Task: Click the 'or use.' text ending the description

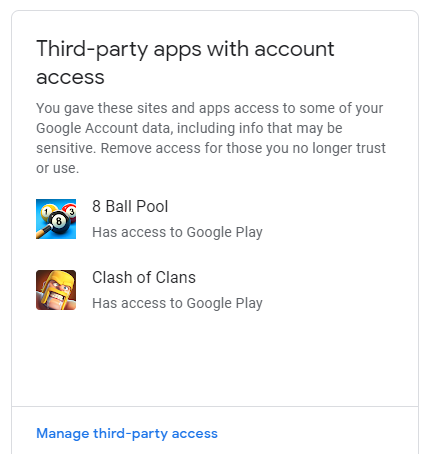Action: [57, 168]
